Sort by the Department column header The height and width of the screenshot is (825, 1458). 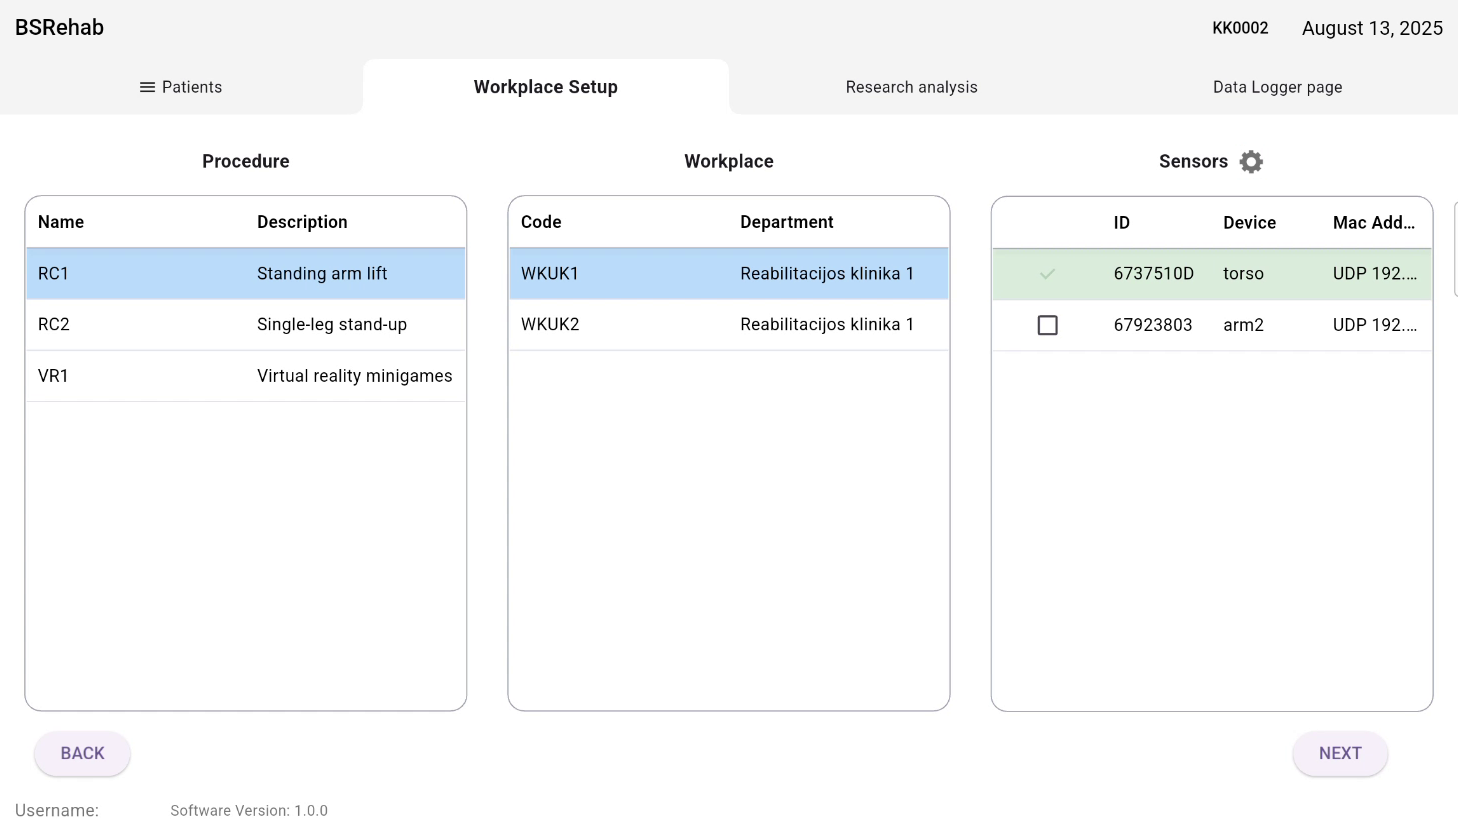pyautogui.click(x=786, y=222)
